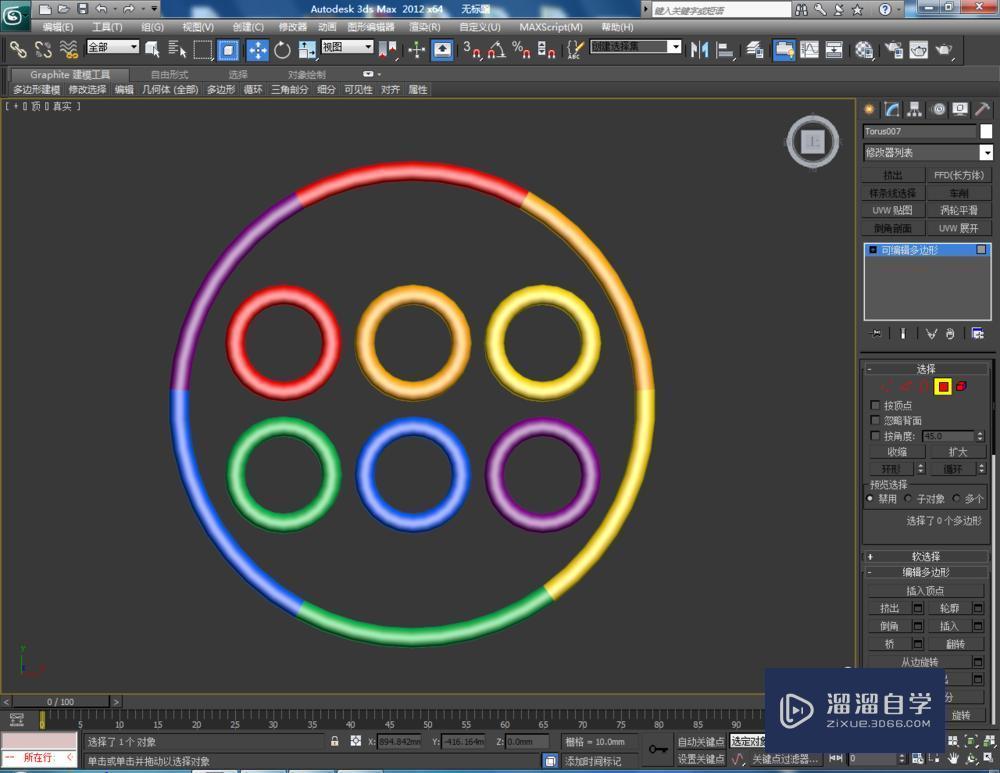Click the object color swatch beside Torus007
The image size is (1000, 773).
pos(984,131)
